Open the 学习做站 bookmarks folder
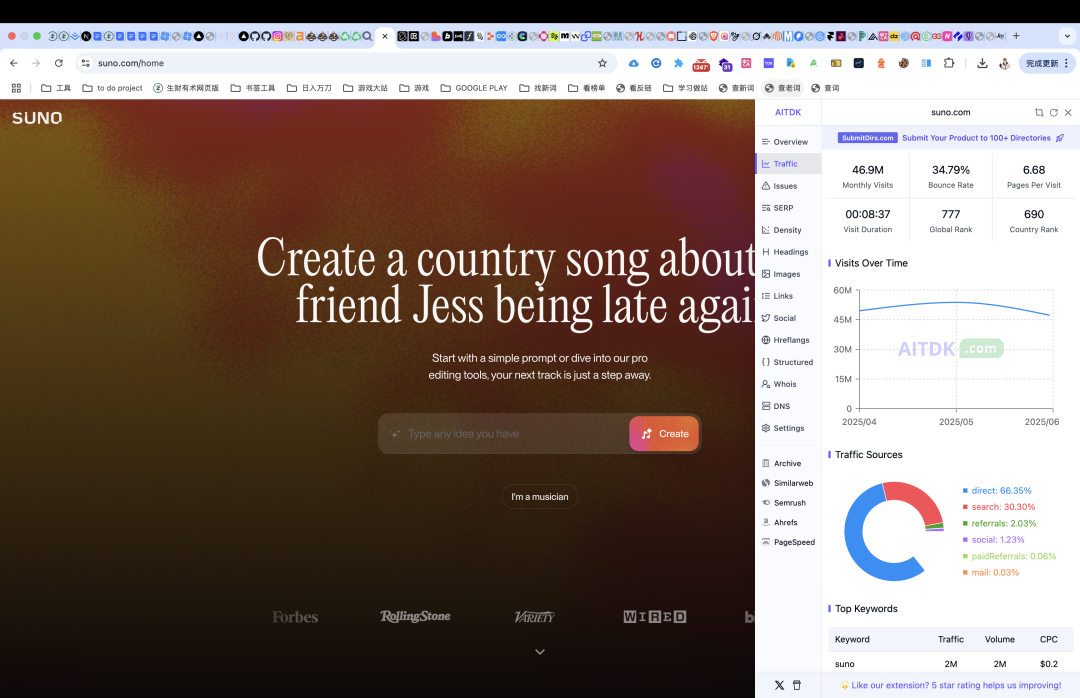 (x=685, y=88)
